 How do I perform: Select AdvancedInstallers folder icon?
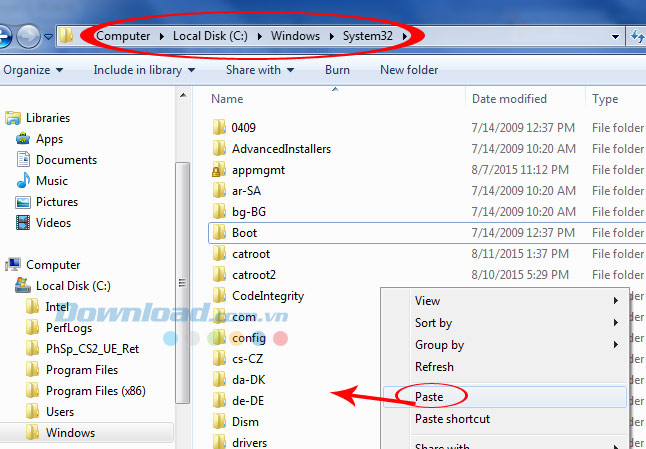219,148
